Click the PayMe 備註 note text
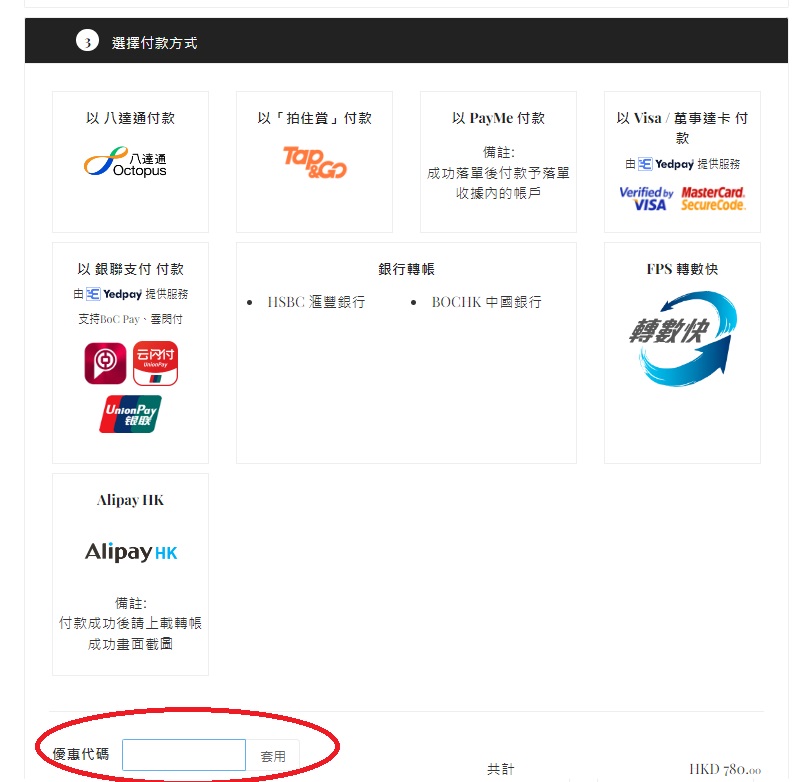Image resolution: width=796 pixels, height=782 pixels. pyautogui.click(x=499, y=173)
